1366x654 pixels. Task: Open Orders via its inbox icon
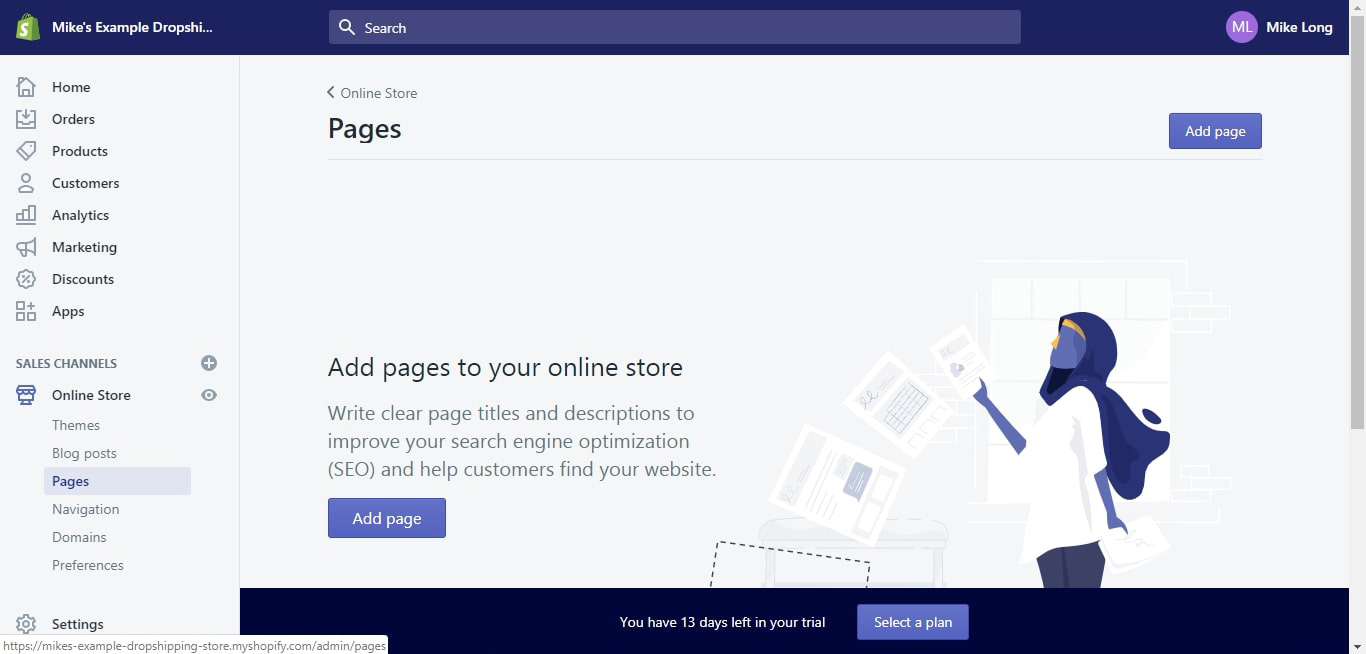[26, 119]
